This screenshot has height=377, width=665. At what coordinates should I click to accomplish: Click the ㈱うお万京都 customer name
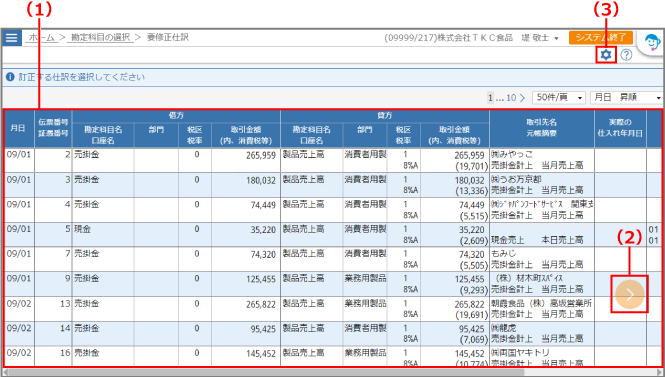click(516, 179)
